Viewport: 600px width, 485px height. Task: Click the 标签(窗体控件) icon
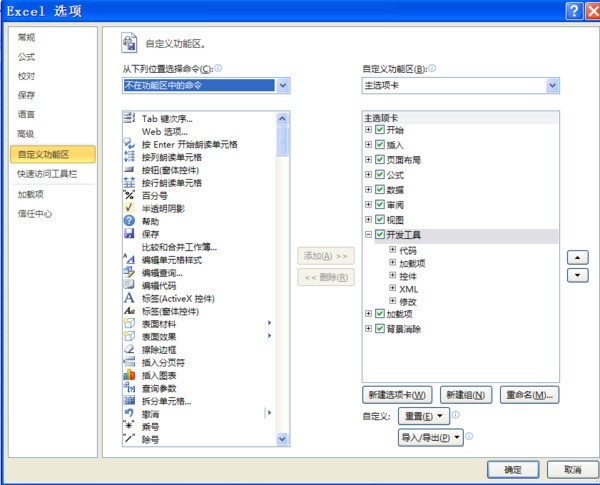point(129,311)
